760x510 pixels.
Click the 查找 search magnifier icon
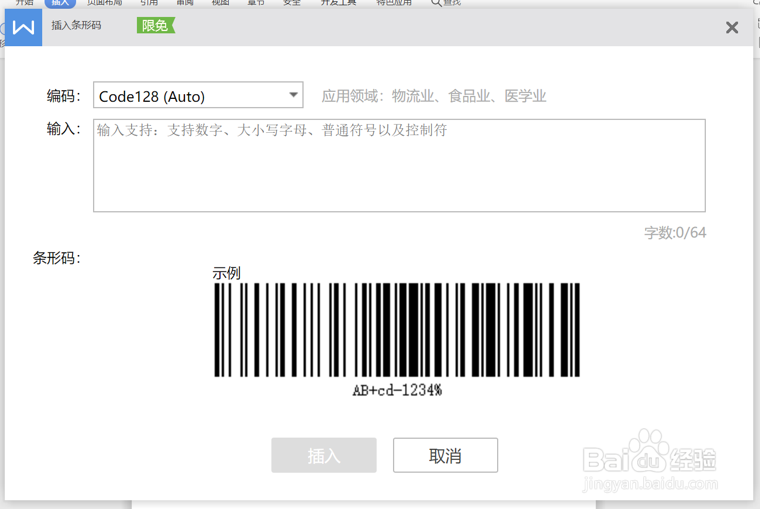[436, 3]
